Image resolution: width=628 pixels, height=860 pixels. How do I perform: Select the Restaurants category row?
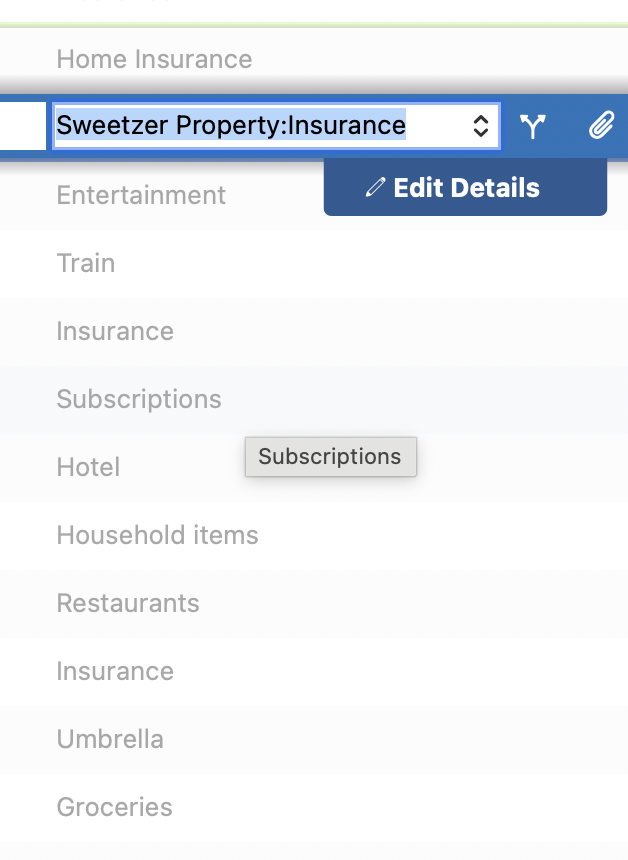pos(128,603)
